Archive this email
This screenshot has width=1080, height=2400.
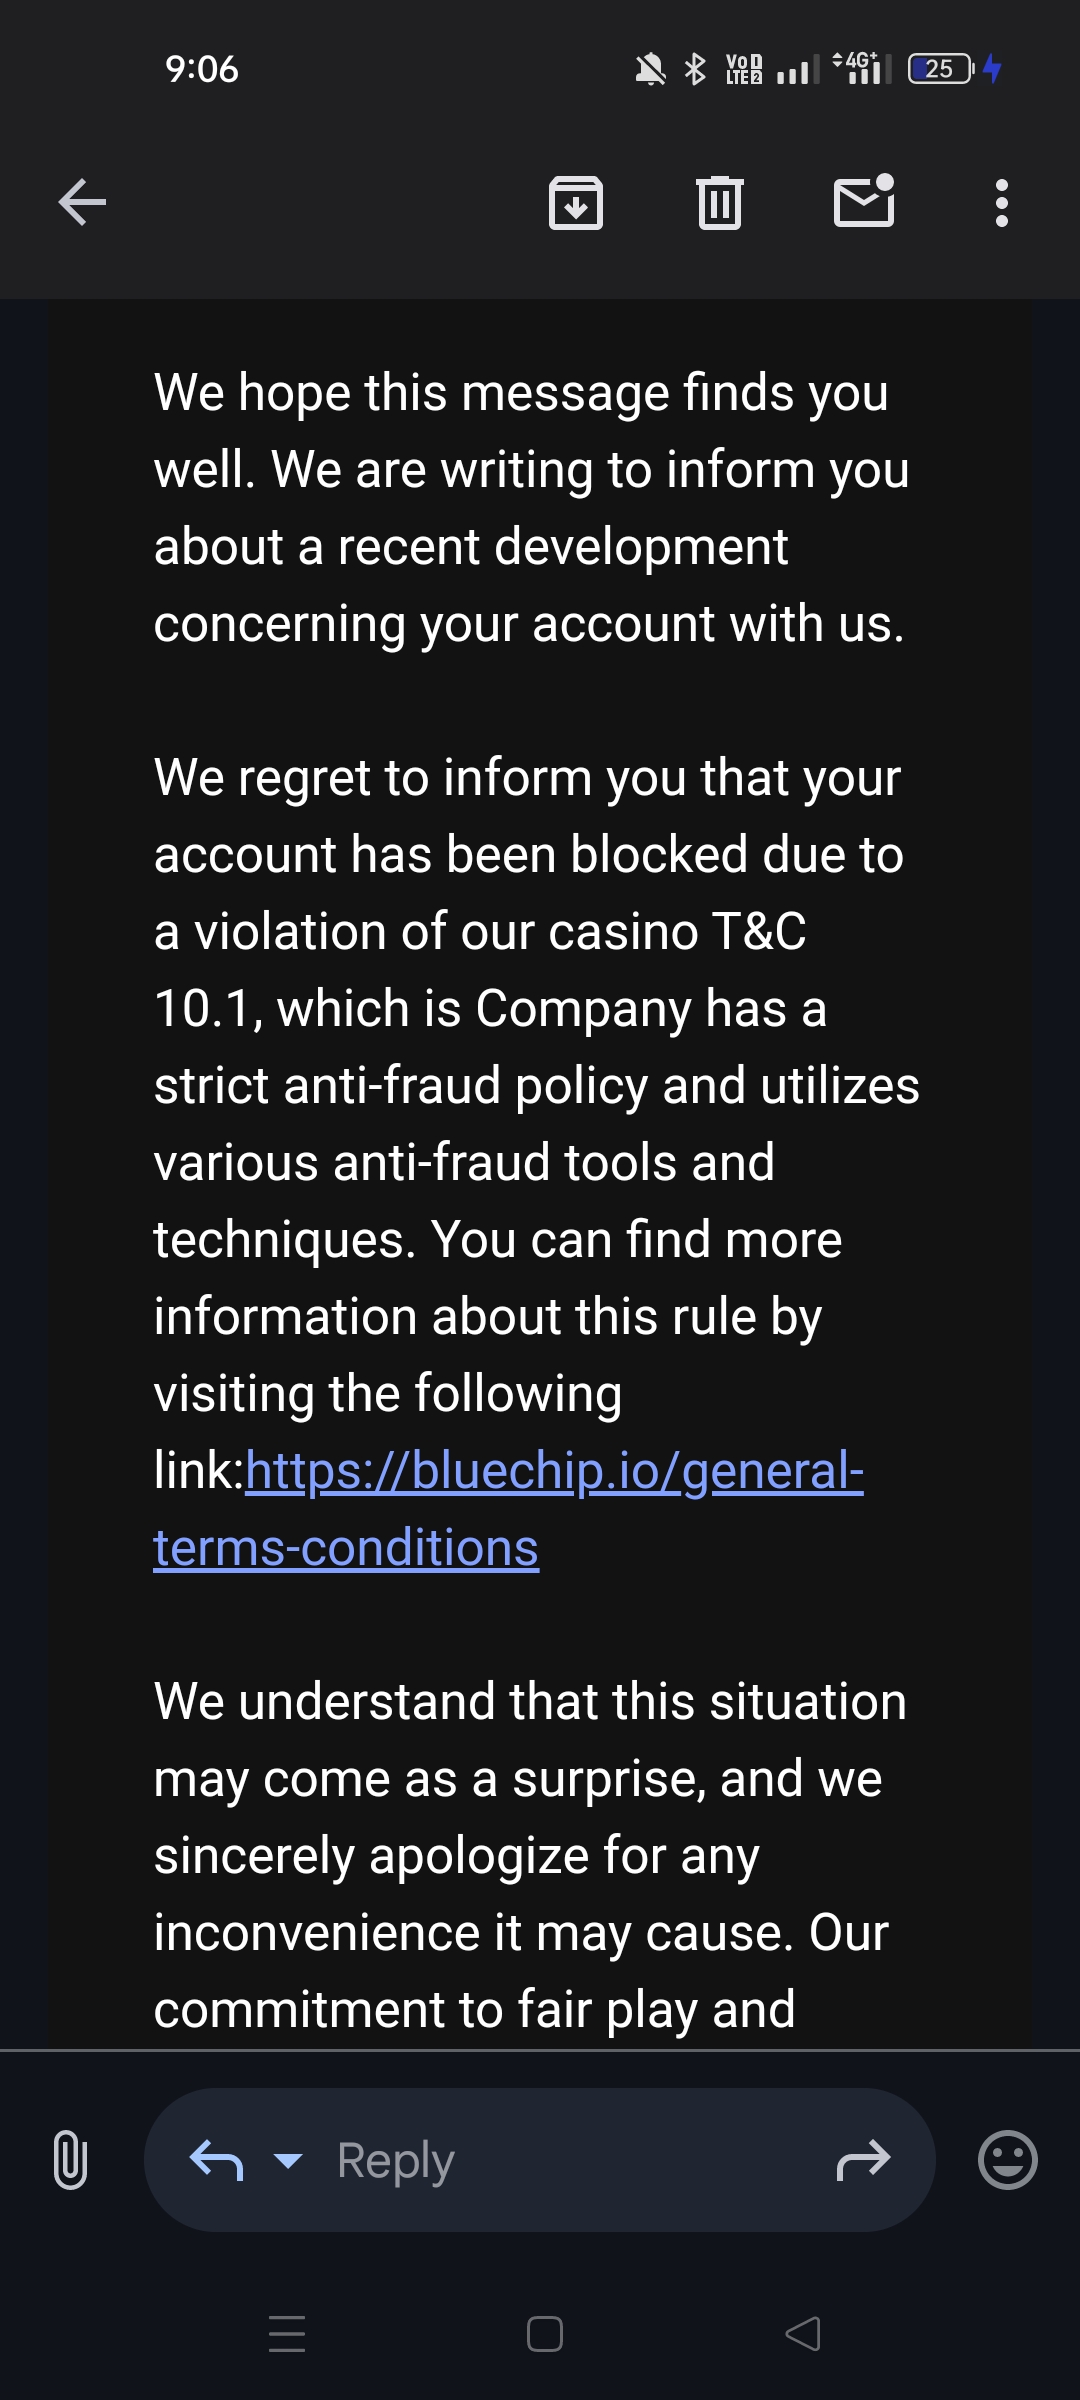point(576,203)
